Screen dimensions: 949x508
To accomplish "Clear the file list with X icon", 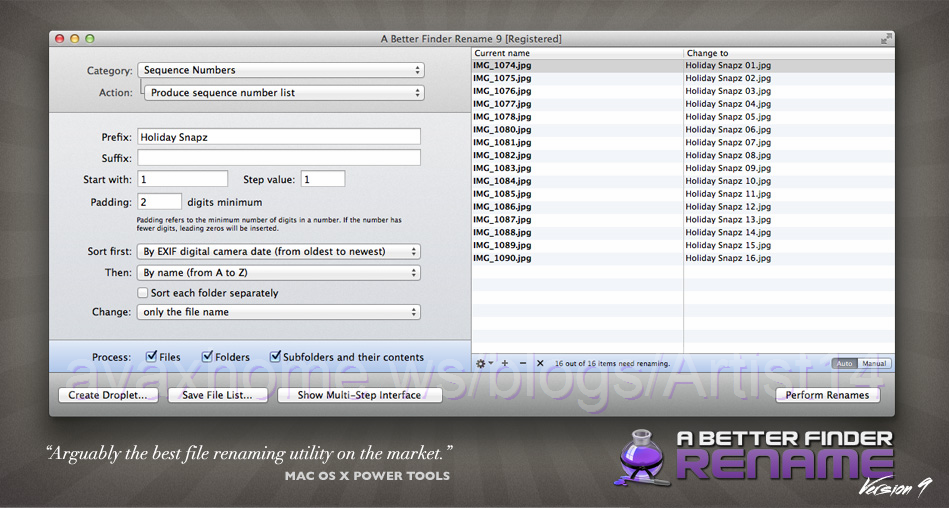I will (540, 363).
